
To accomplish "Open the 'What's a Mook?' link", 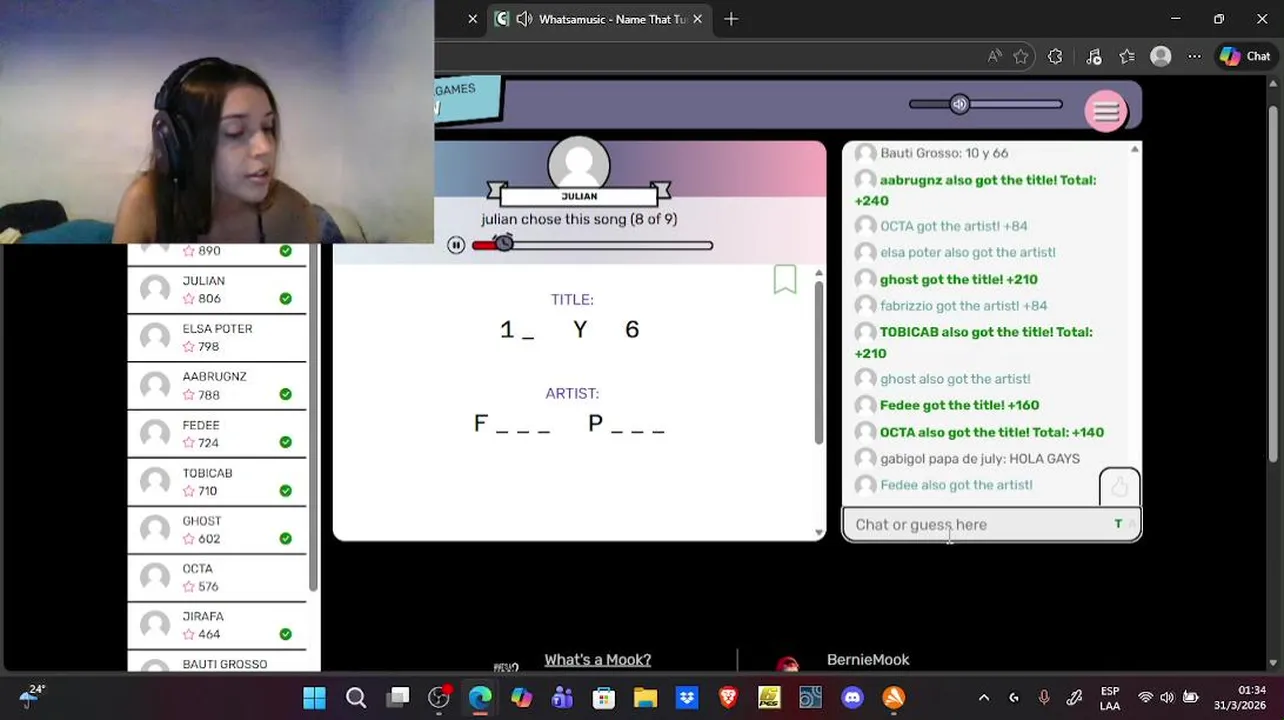I will point(597,660).
